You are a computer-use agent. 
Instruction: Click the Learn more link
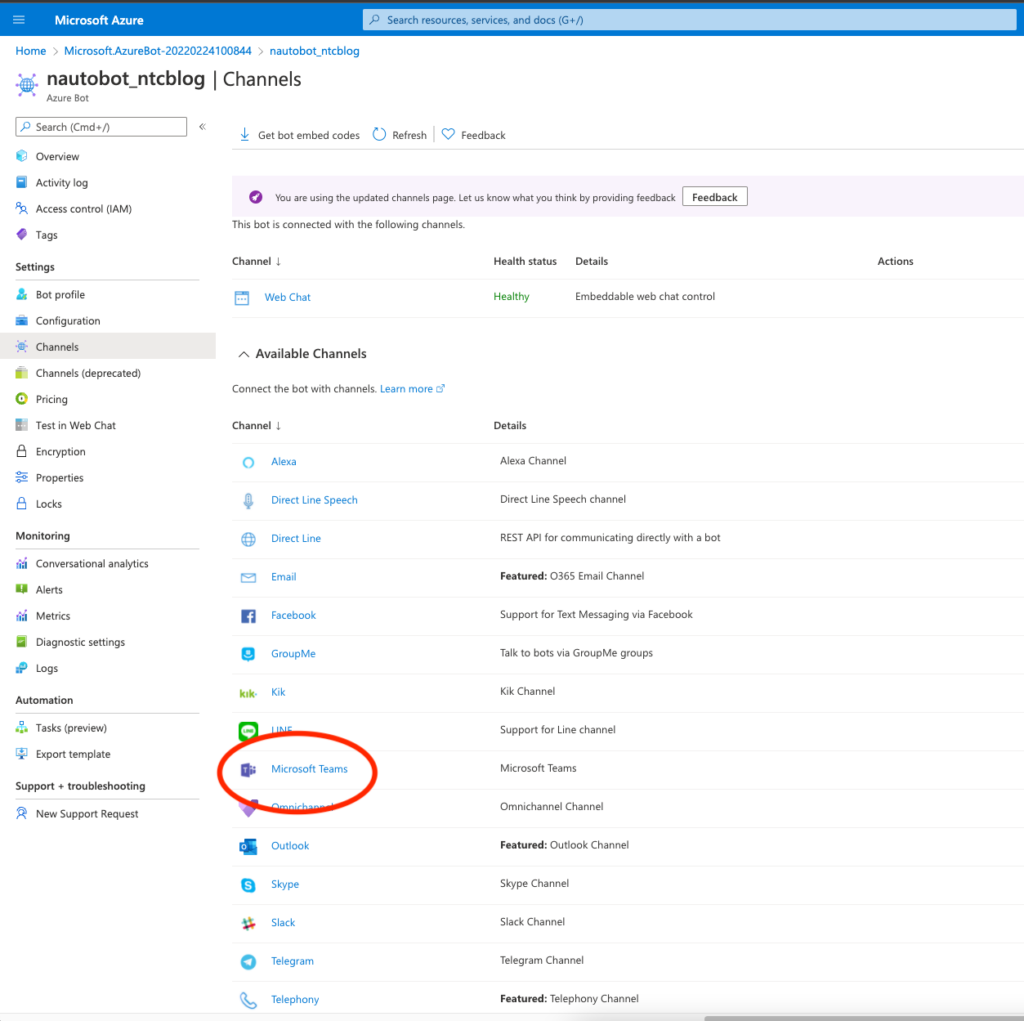pyautogui.click(x=412, y=389)
